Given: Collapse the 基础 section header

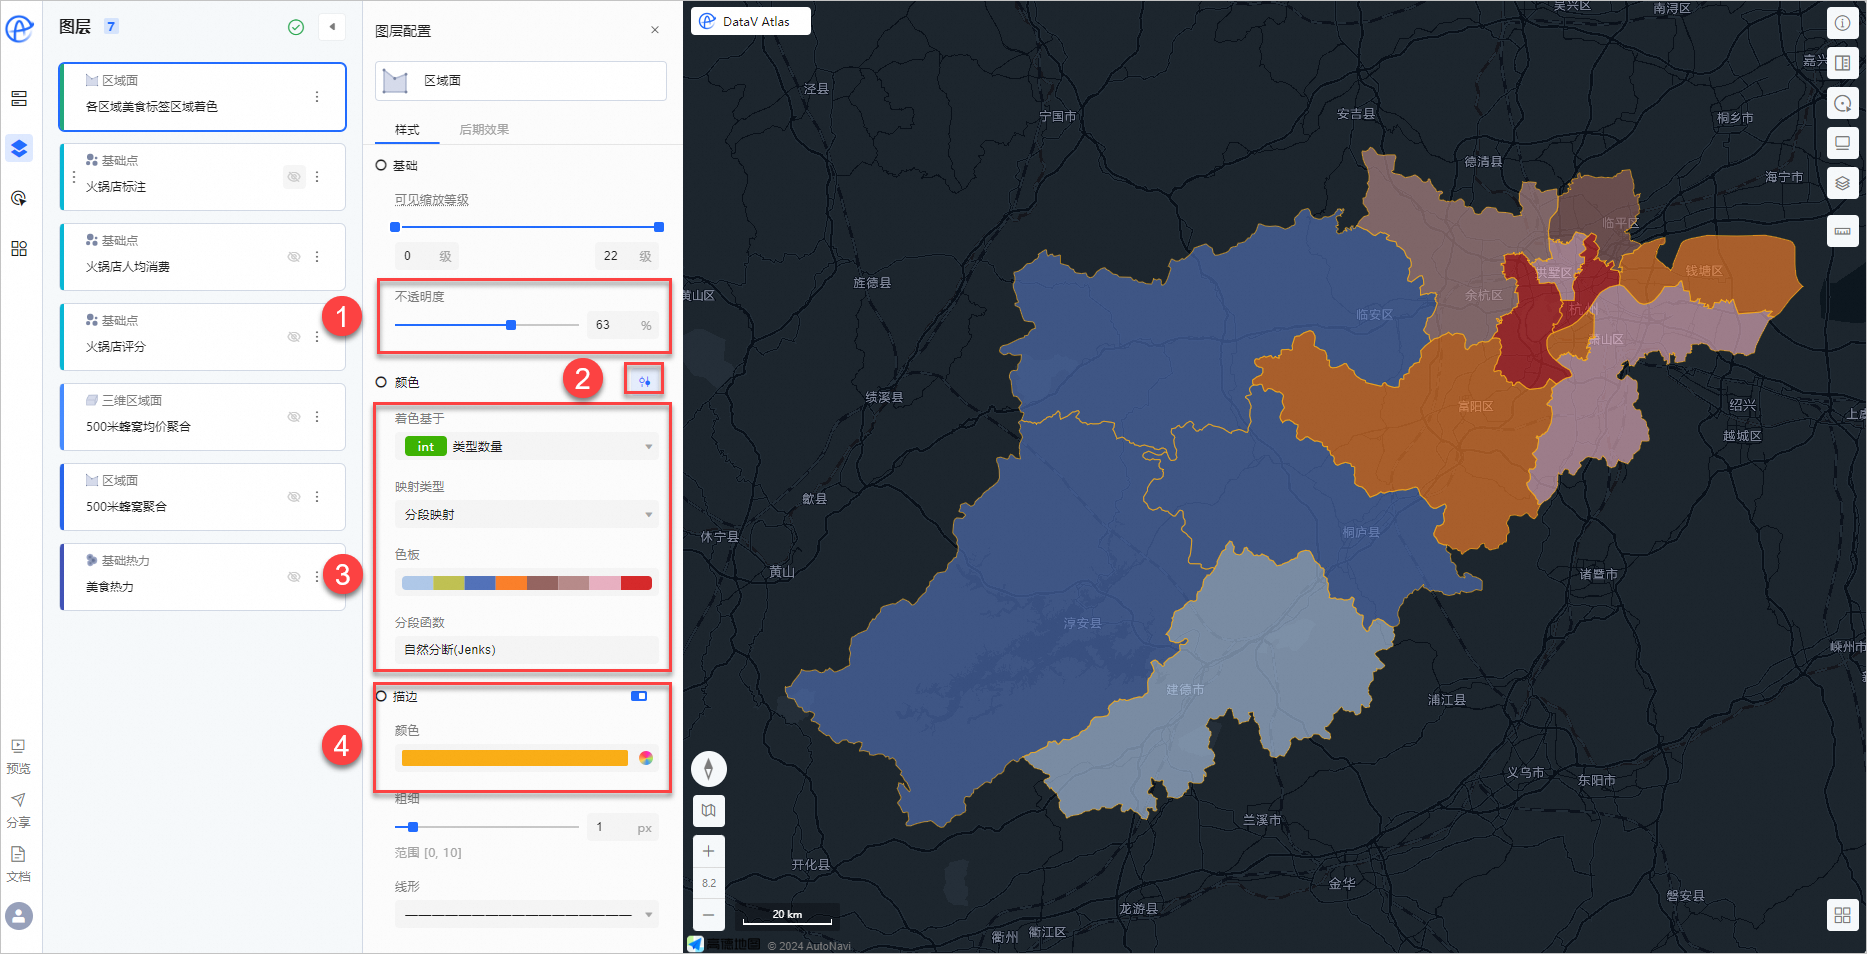Looking at the screenshot, I should 397,166.
